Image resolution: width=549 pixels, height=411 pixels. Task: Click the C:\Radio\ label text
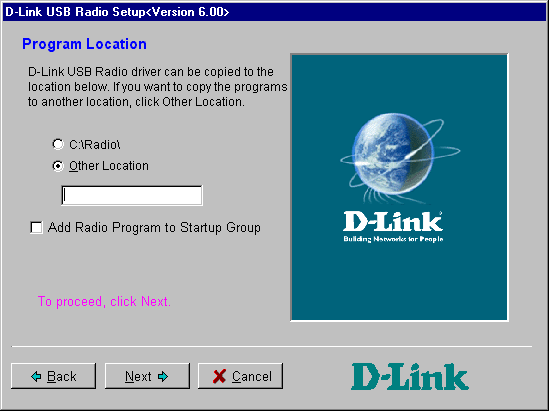(x=95, y=145)
